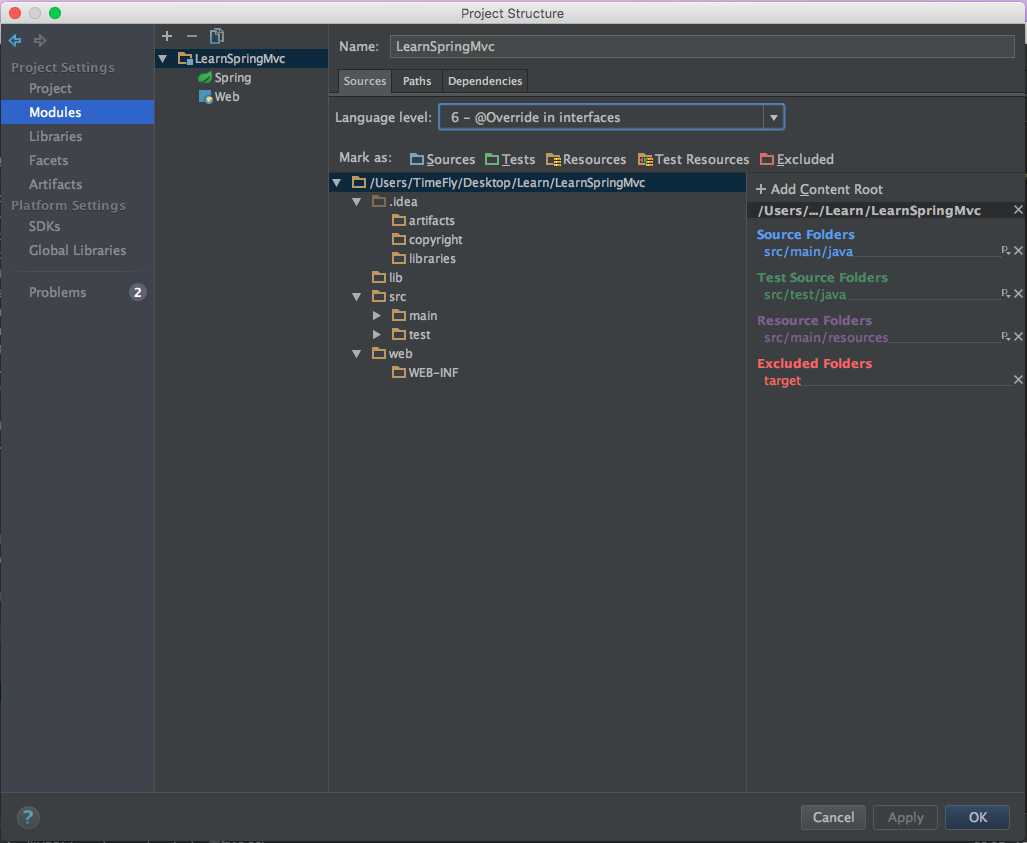This screenshot has height=843, width=1027.
Task: Collapse the src folder
Action: pyautogui.click(x=357, y=297)
